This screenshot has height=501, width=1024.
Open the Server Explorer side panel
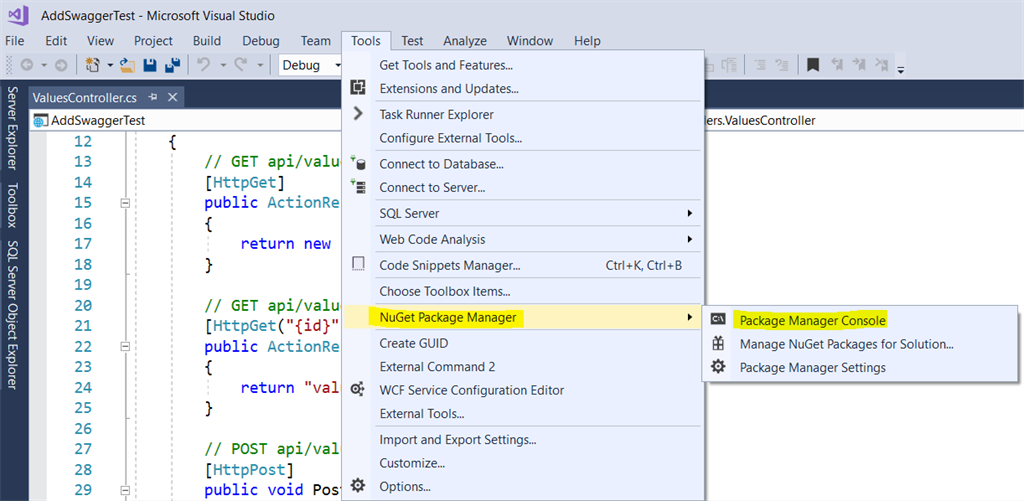tap(13, 126)
